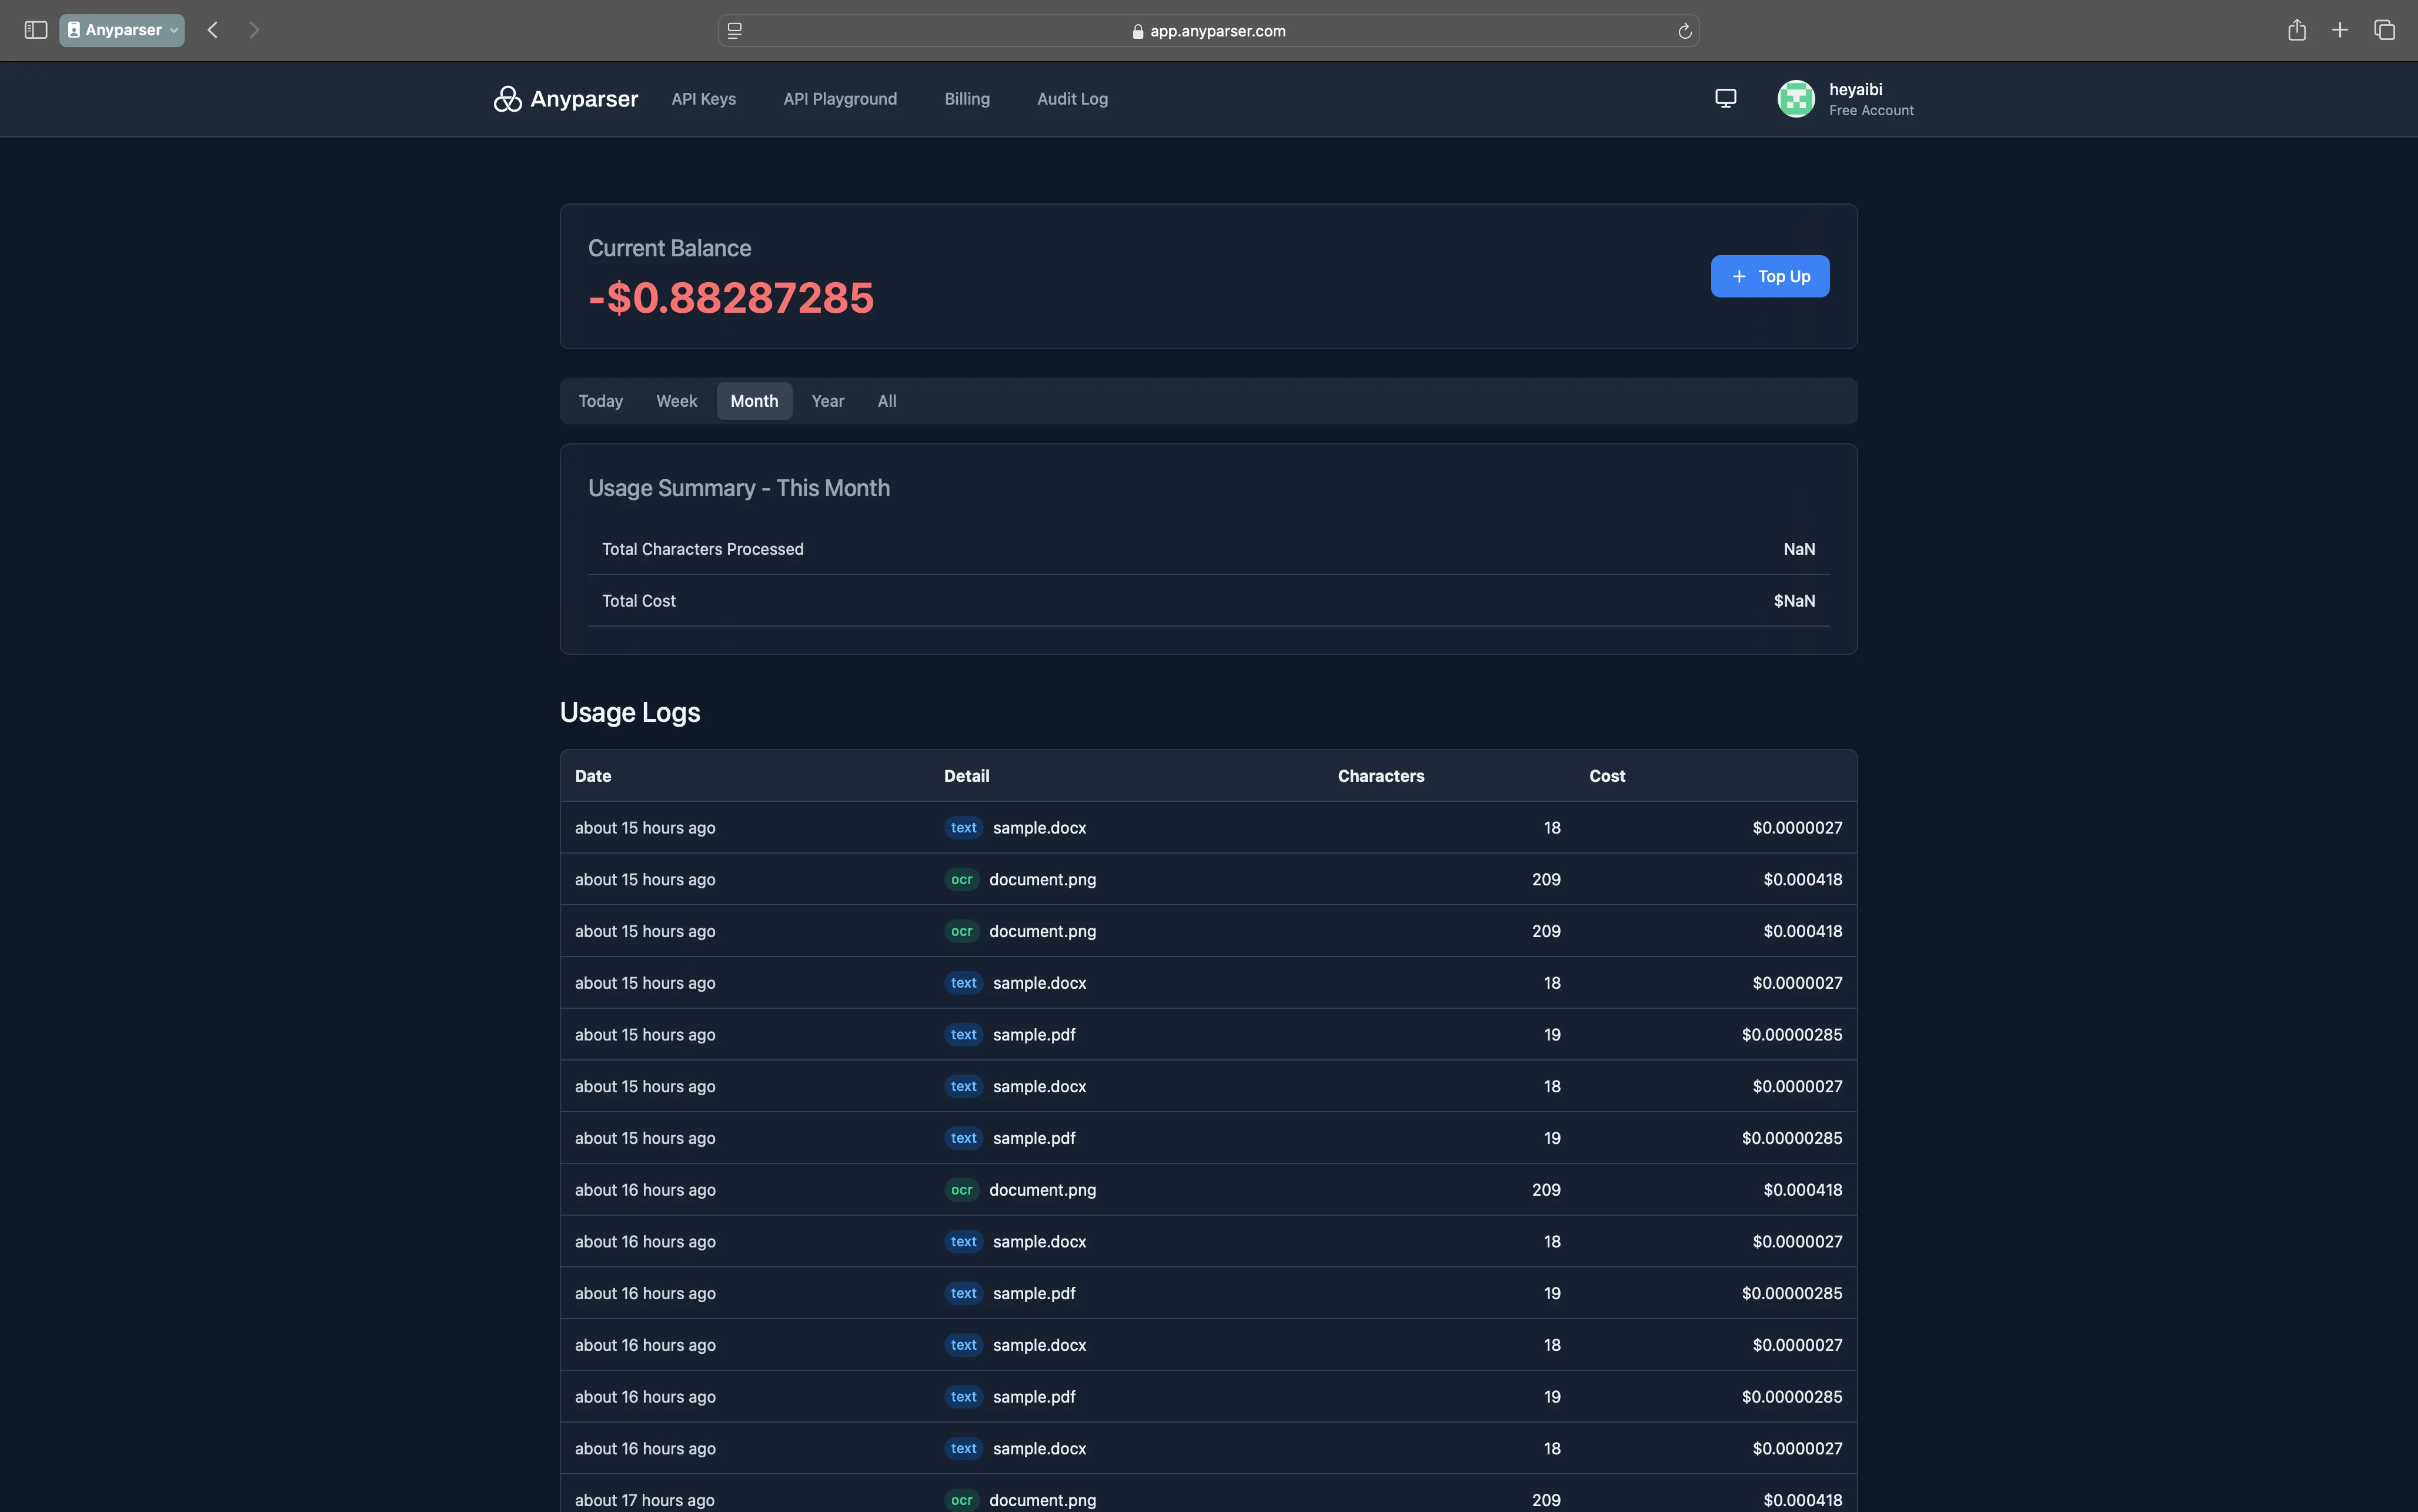Toggle the Safari sidebar
This screenshot has height=1512, width=2418.
click(x=35, y=30)
